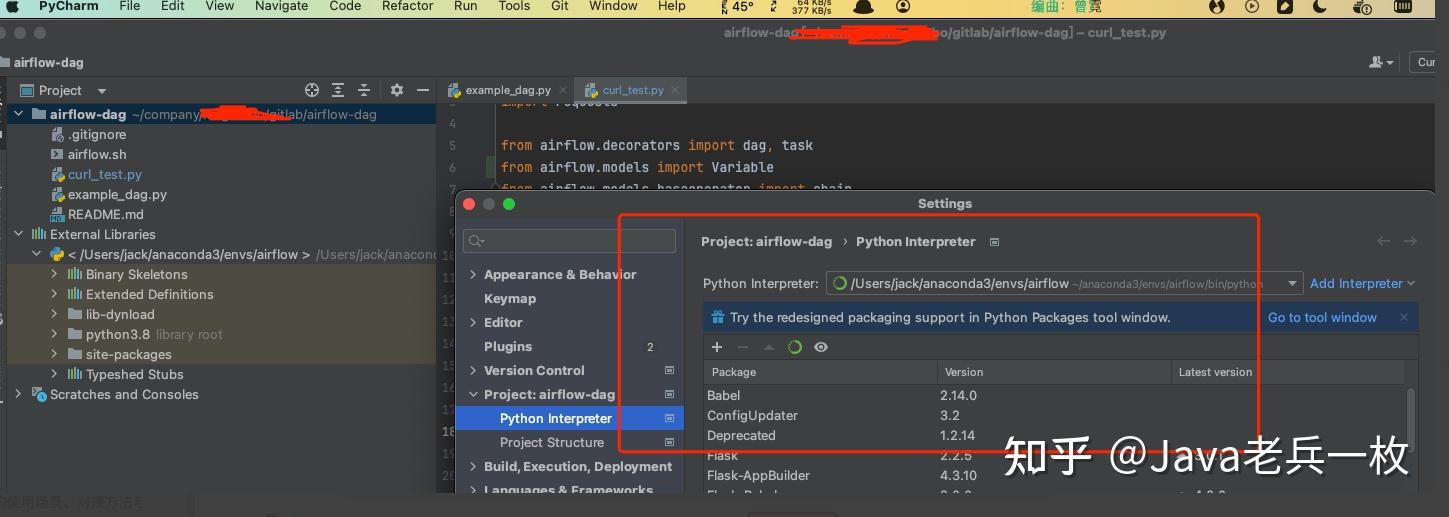1449x517 pixels.
Task: Click the package list vertical scrollbar
Action: (1410, 410)
